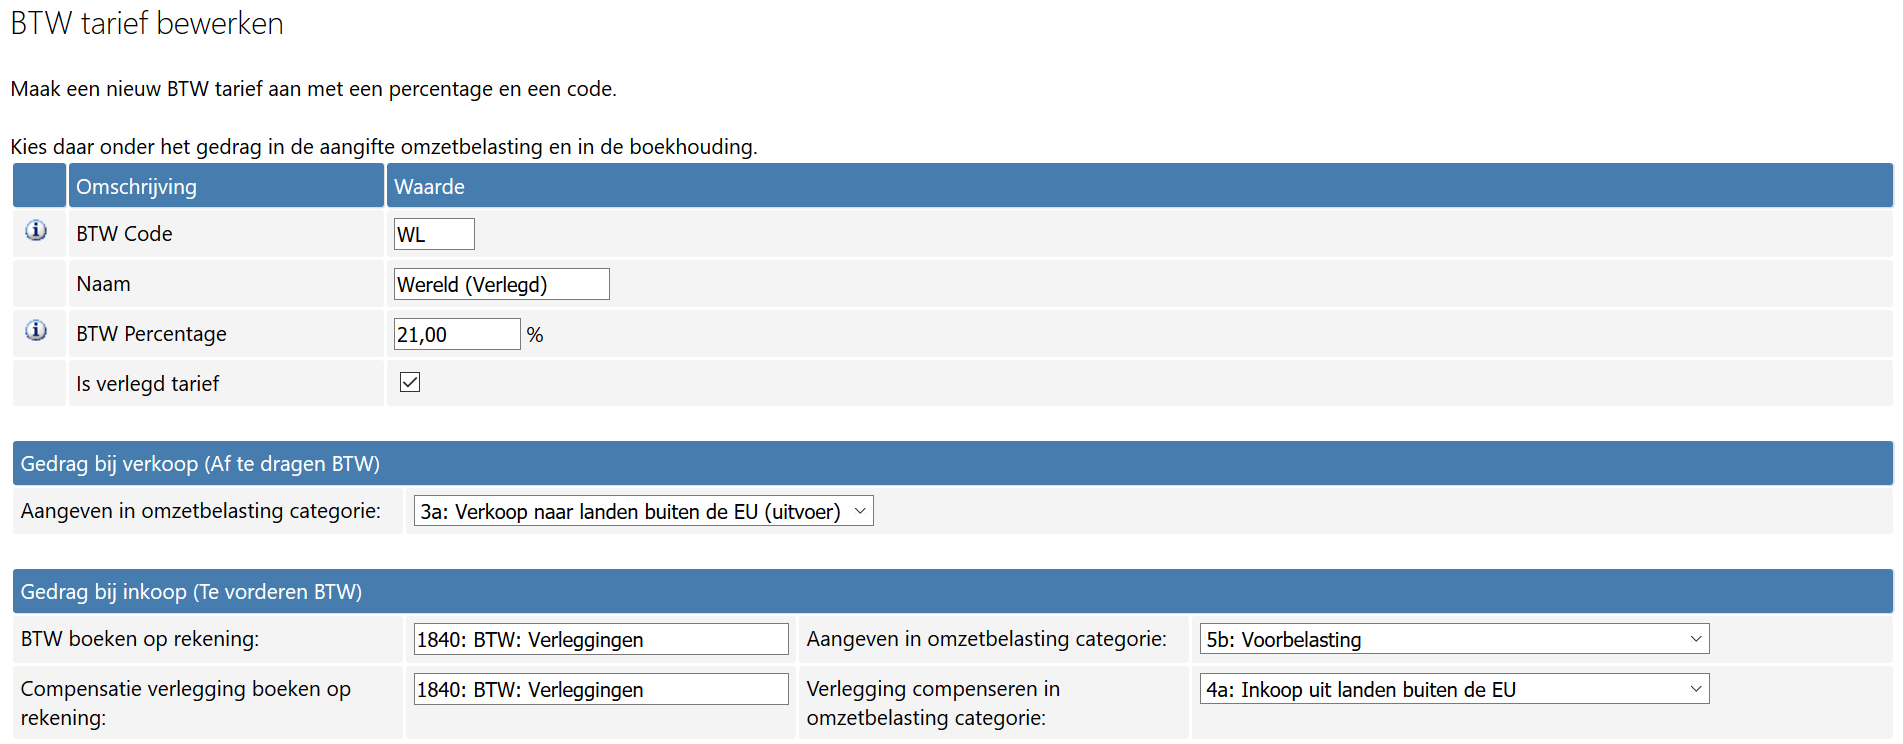This screenshot has width=1903, height=744.
Task: Open the '4a: Inkoop uit landen' dropdown
Action: (x=1454, y=689)
